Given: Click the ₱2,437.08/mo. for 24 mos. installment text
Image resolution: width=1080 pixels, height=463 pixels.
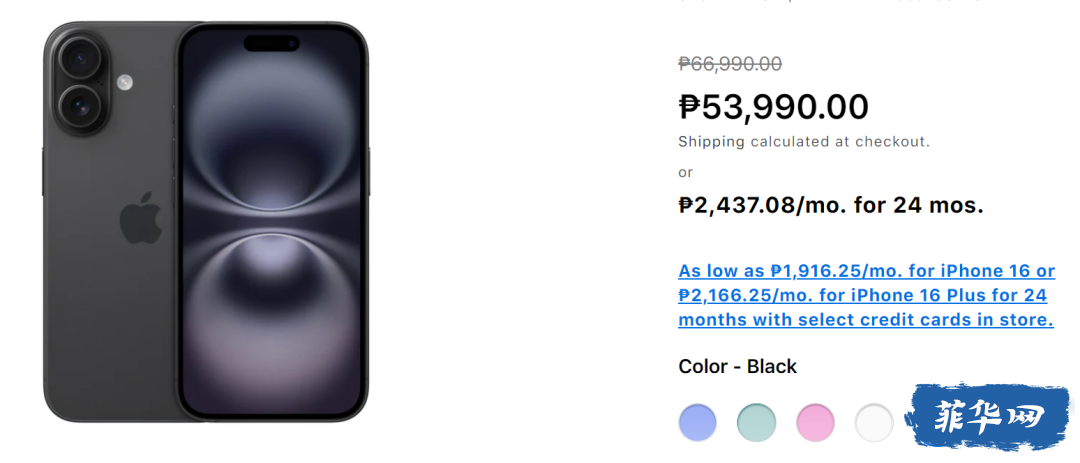Looking at the screenshot, I should (x=831, y=206).
